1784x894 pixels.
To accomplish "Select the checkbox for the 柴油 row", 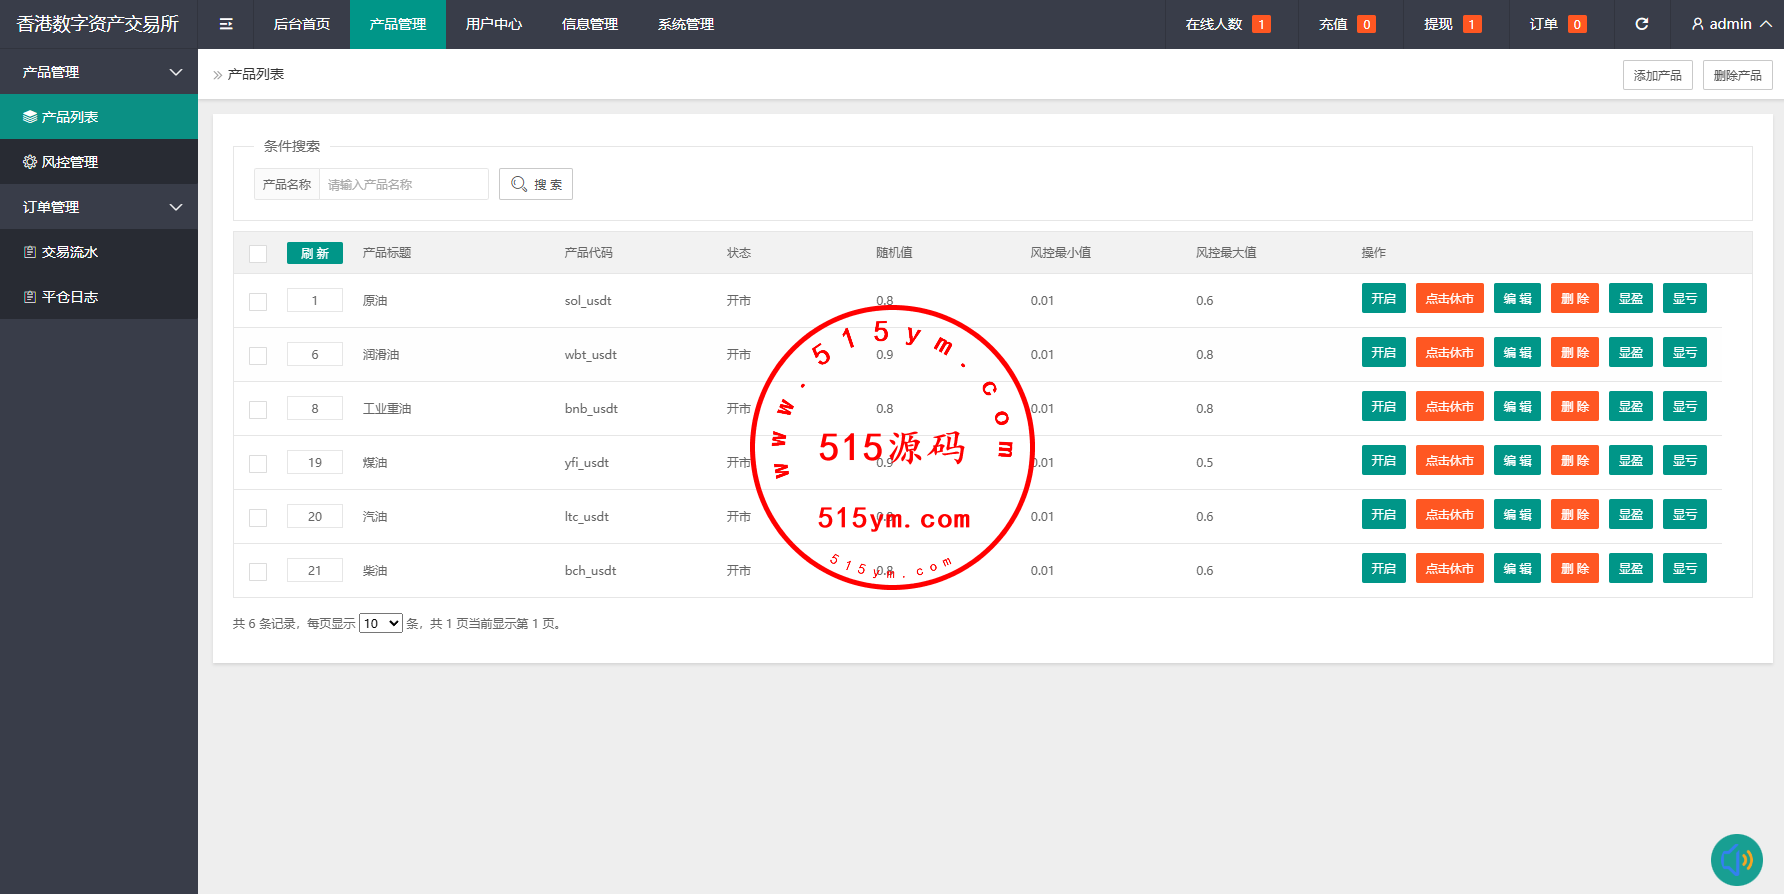I will pyautogui.click(x=258, y=572).
